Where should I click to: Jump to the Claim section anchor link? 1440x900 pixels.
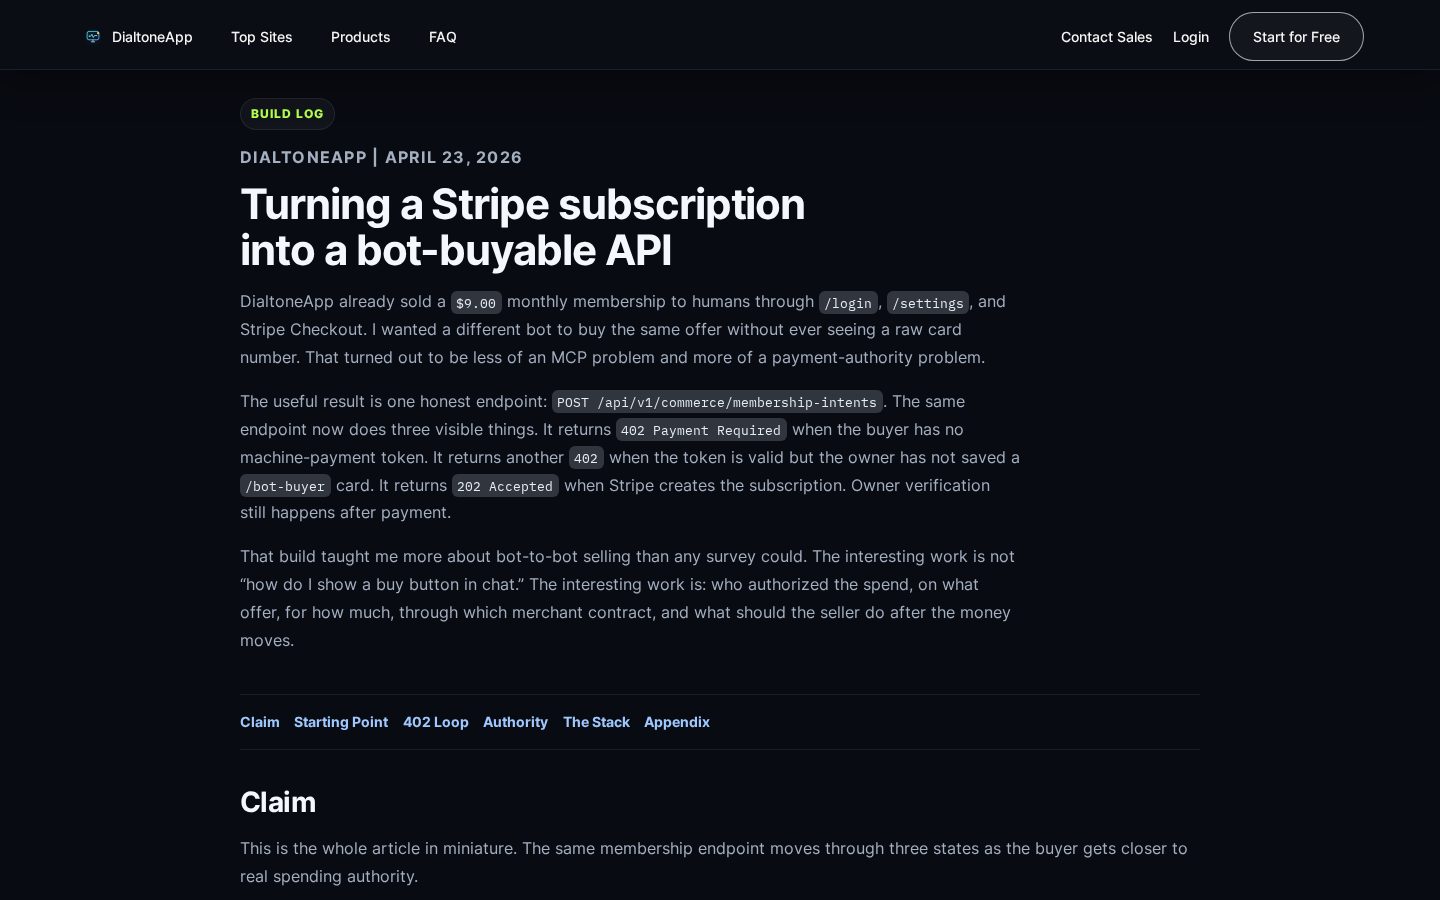[260, 722]
